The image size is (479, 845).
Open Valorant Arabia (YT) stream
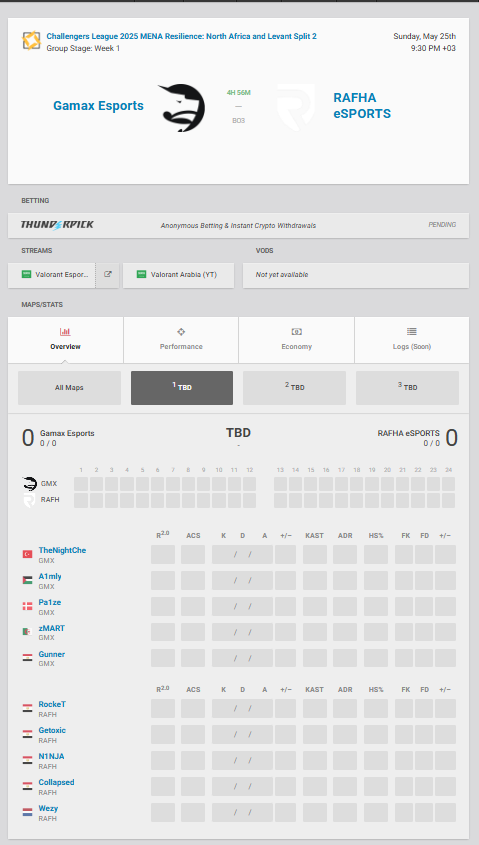[178, 275]
